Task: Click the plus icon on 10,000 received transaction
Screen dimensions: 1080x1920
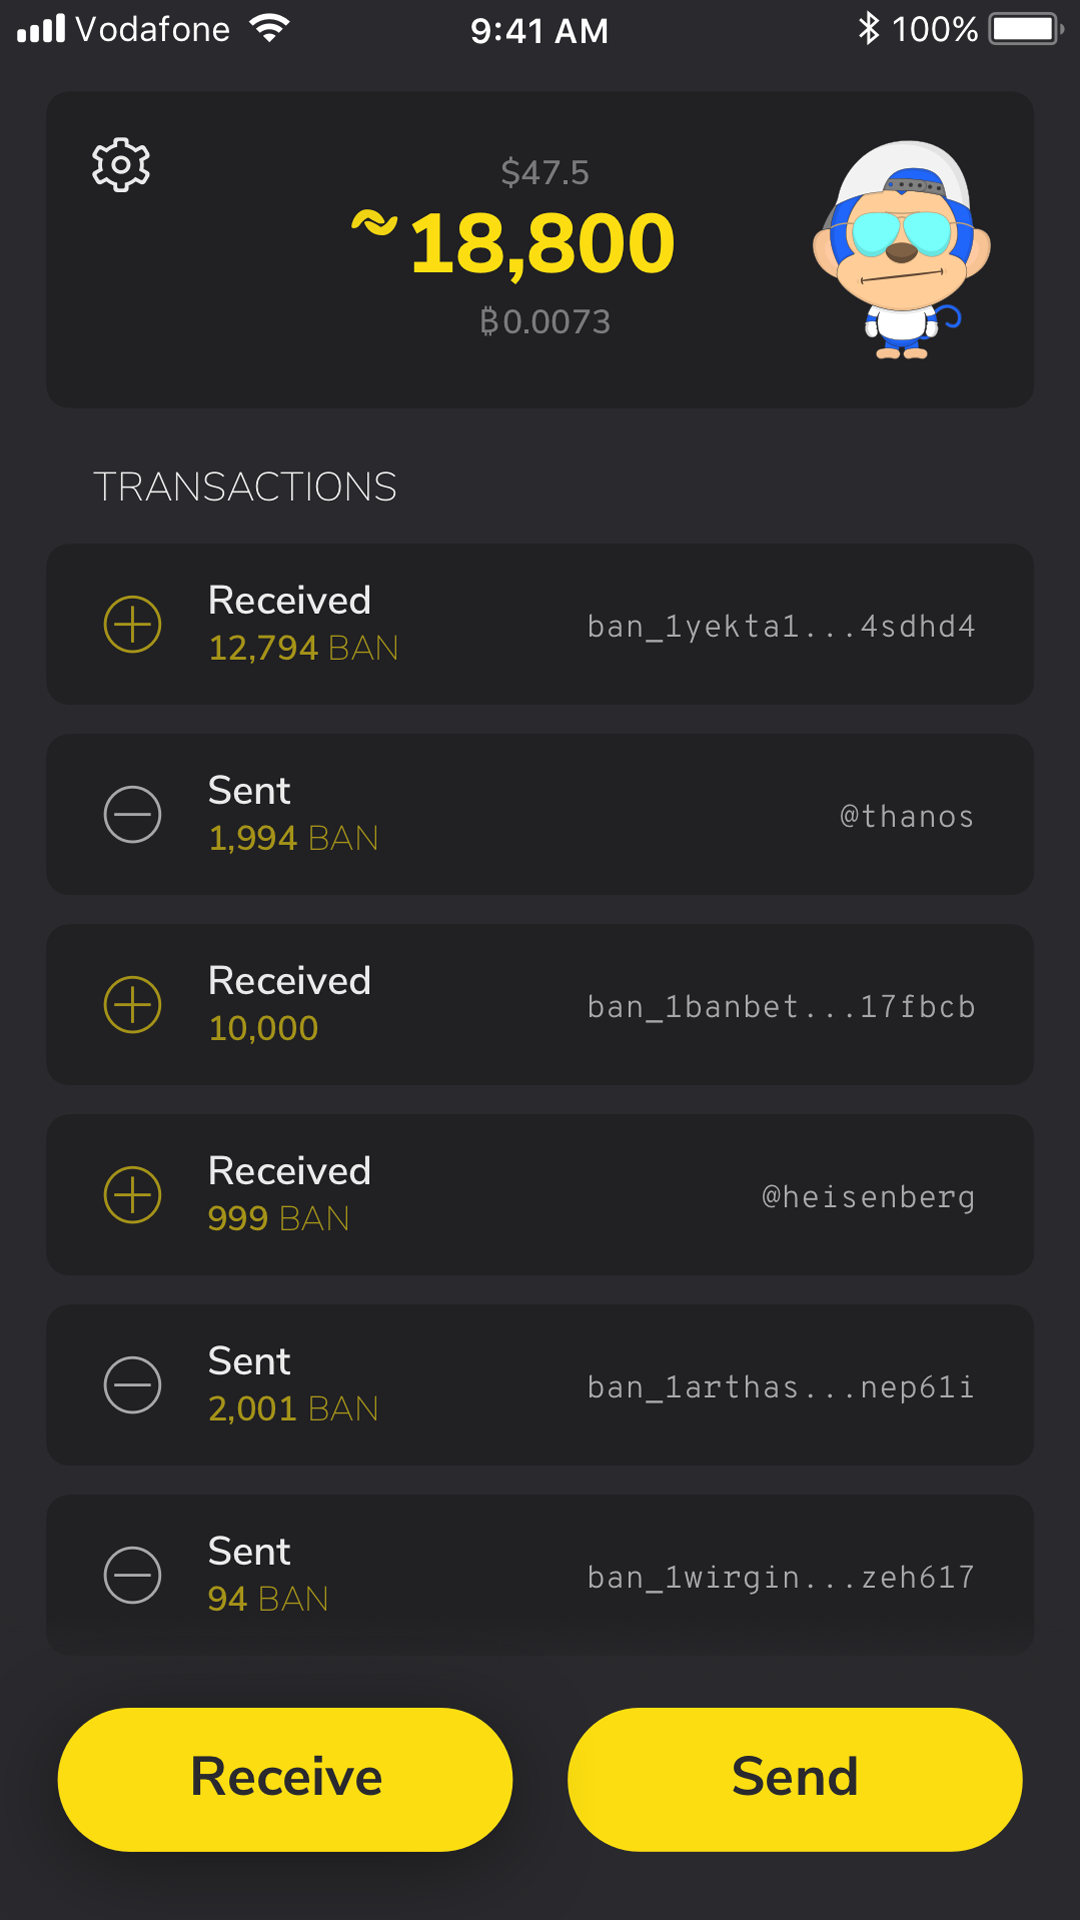Action: pyautogui.click(x=133, y=1005)
